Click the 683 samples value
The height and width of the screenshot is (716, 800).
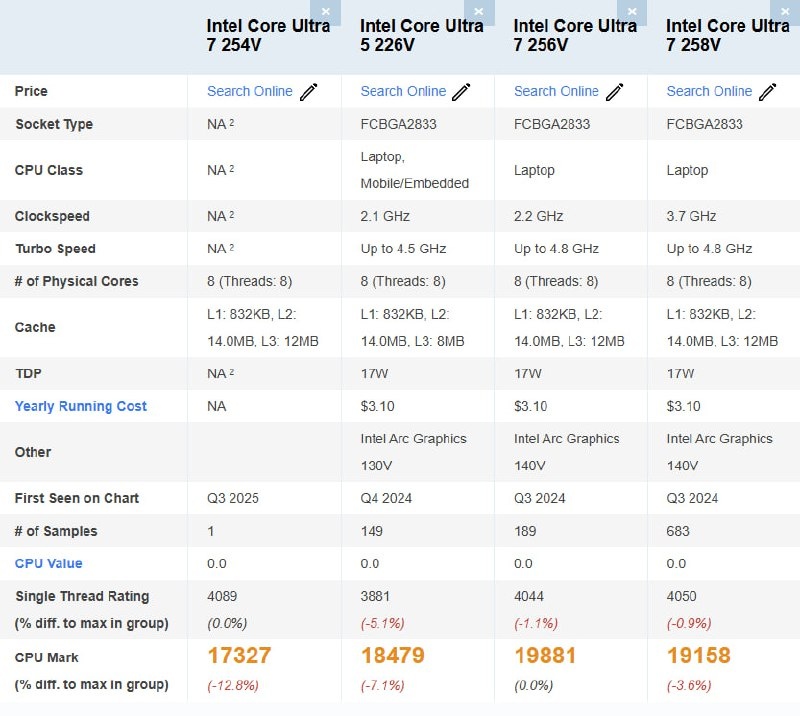(x=678, y=531)
